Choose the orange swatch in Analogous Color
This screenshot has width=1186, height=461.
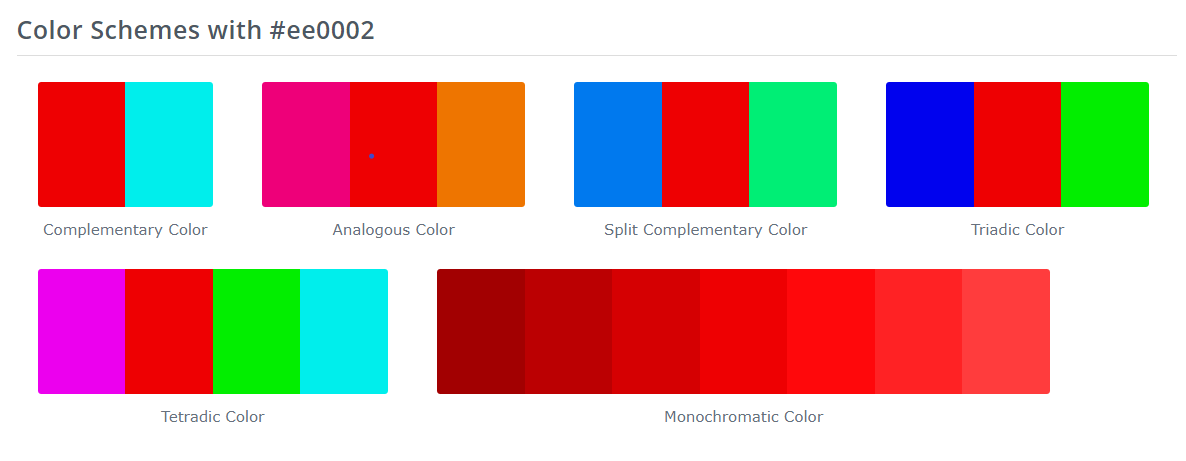(481, 145)
